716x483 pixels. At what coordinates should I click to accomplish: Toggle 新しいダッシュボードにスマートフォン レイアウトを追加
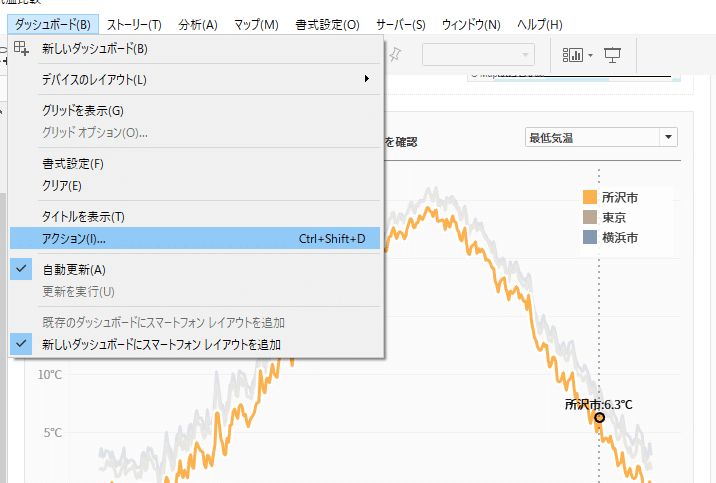pos(195,344)
